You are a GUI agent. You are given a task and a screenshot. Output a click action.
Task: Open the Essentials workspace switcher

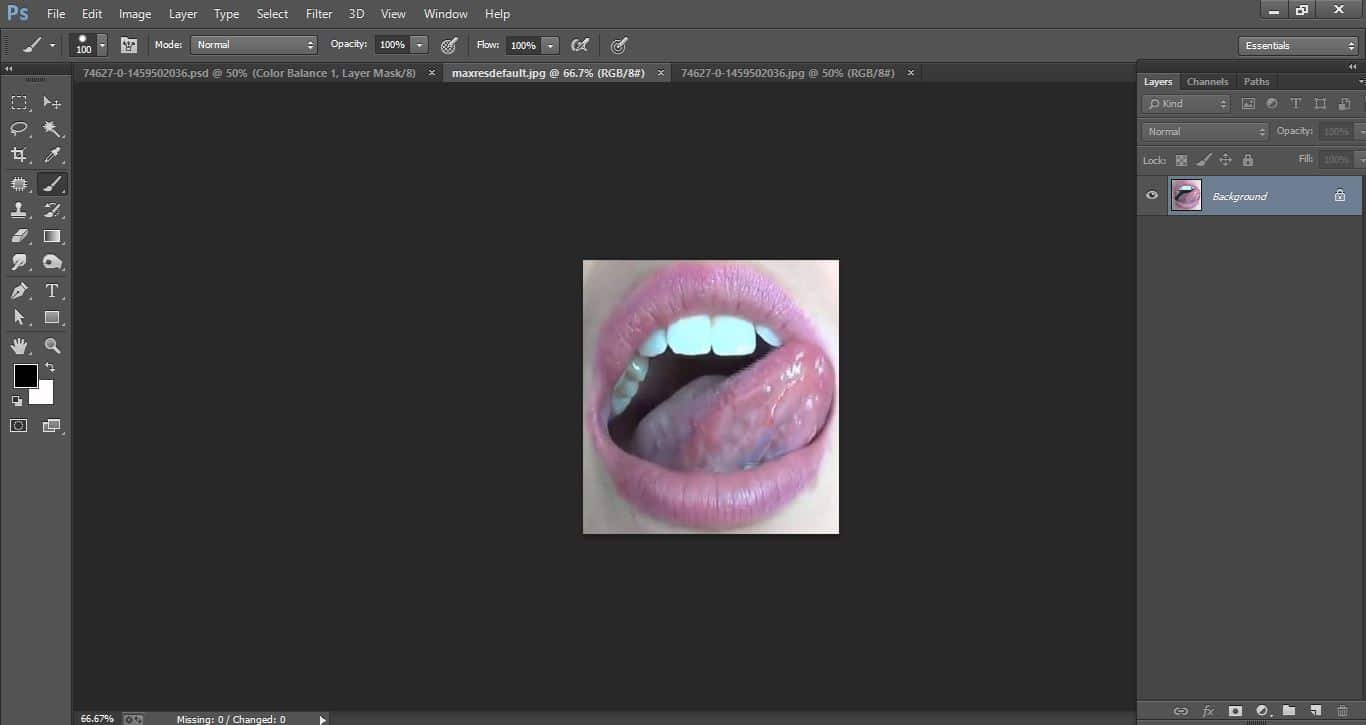[x=1297, y=45]
